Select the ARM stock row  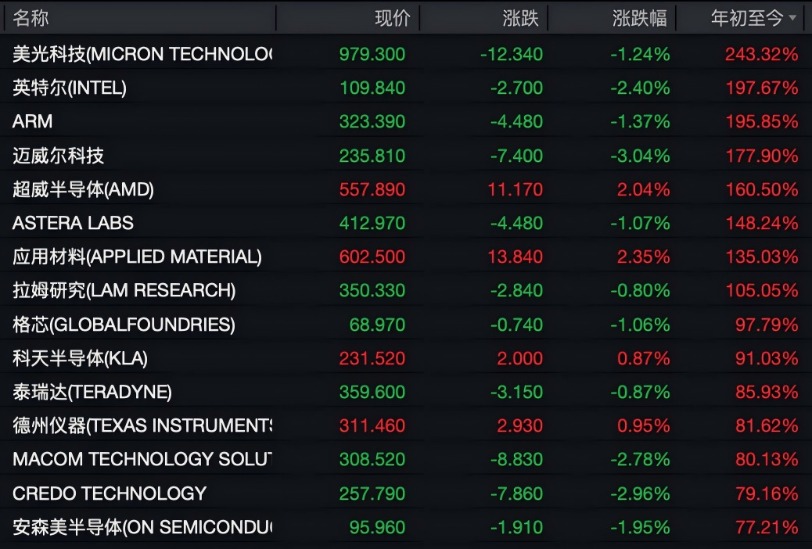(x=406, y=121)
